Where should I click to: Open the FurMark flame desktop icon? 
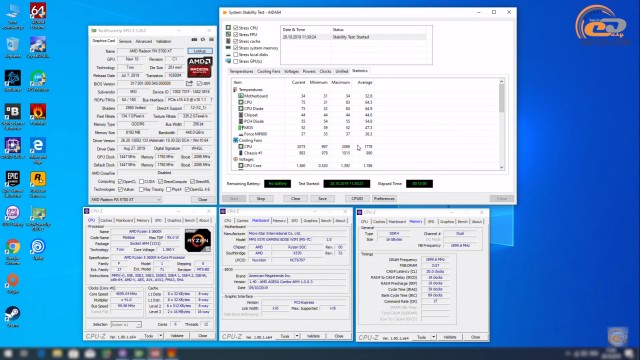click(x=38, y=113)
